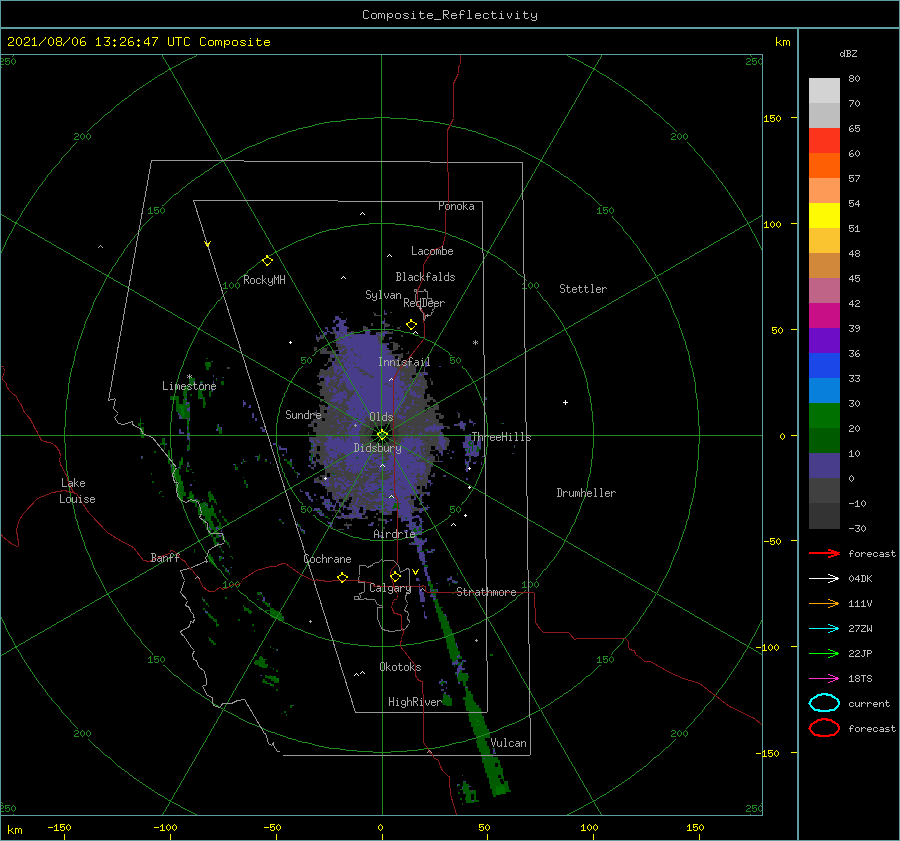Click the asterisk marker north of ThreeHills
Screen dimensions: 900x841
tap(475, 343)
